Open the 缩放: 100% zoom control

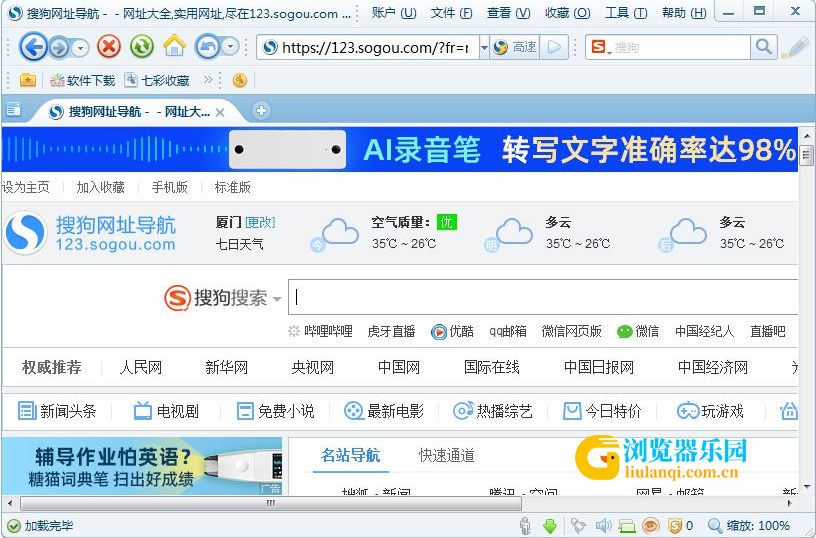749,526
